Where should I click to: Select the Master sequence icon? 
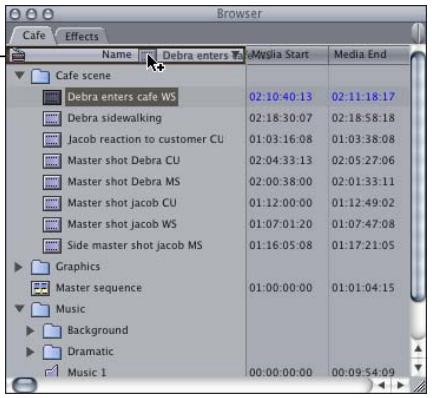coord(40,288)
